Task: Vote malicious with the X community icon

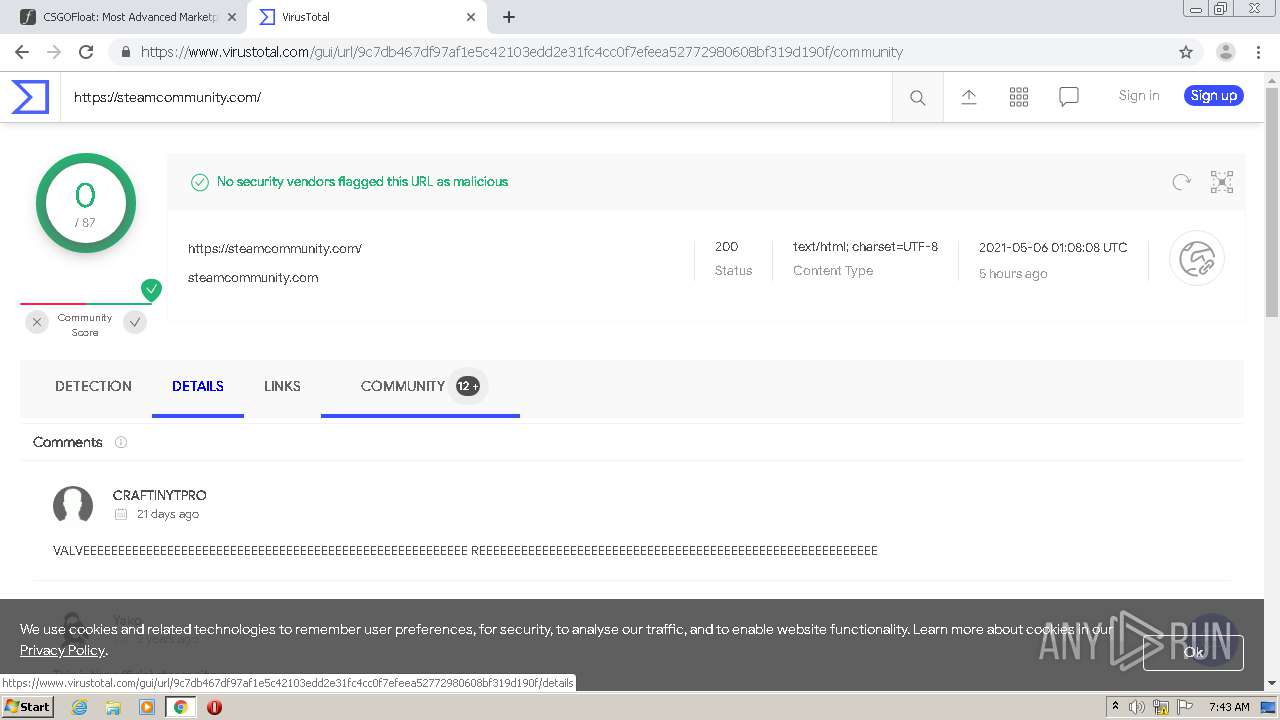Action: point(37,322)
